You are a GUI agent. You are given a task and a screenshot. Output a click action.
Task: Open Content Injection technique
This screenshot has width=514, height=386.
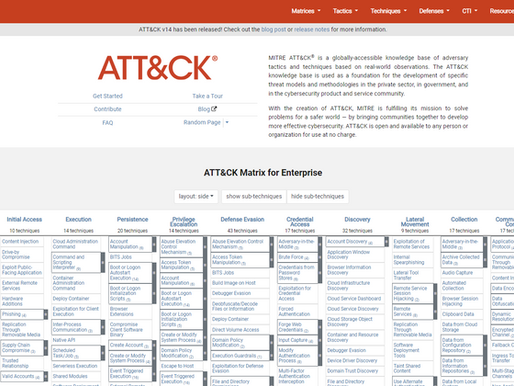[x=20, y=241]
